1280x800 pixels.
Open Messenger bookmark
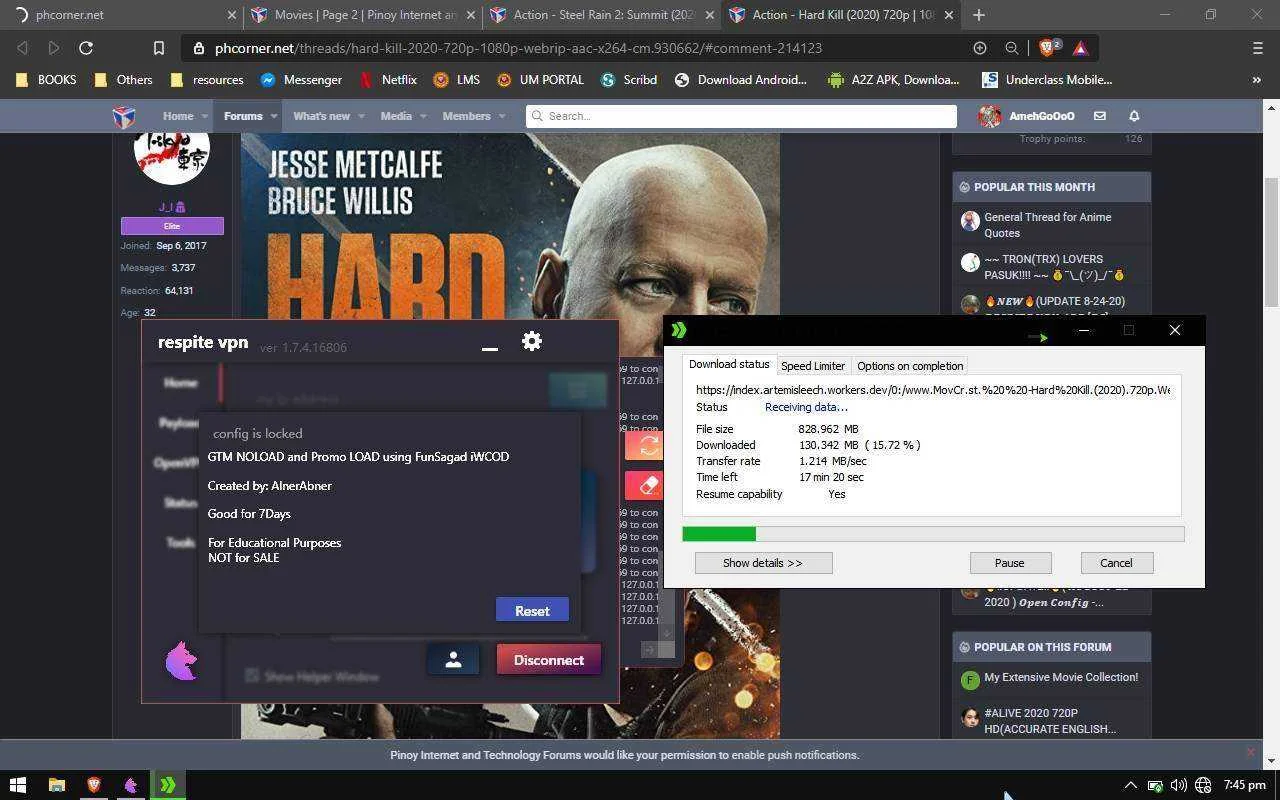[301, 80]
